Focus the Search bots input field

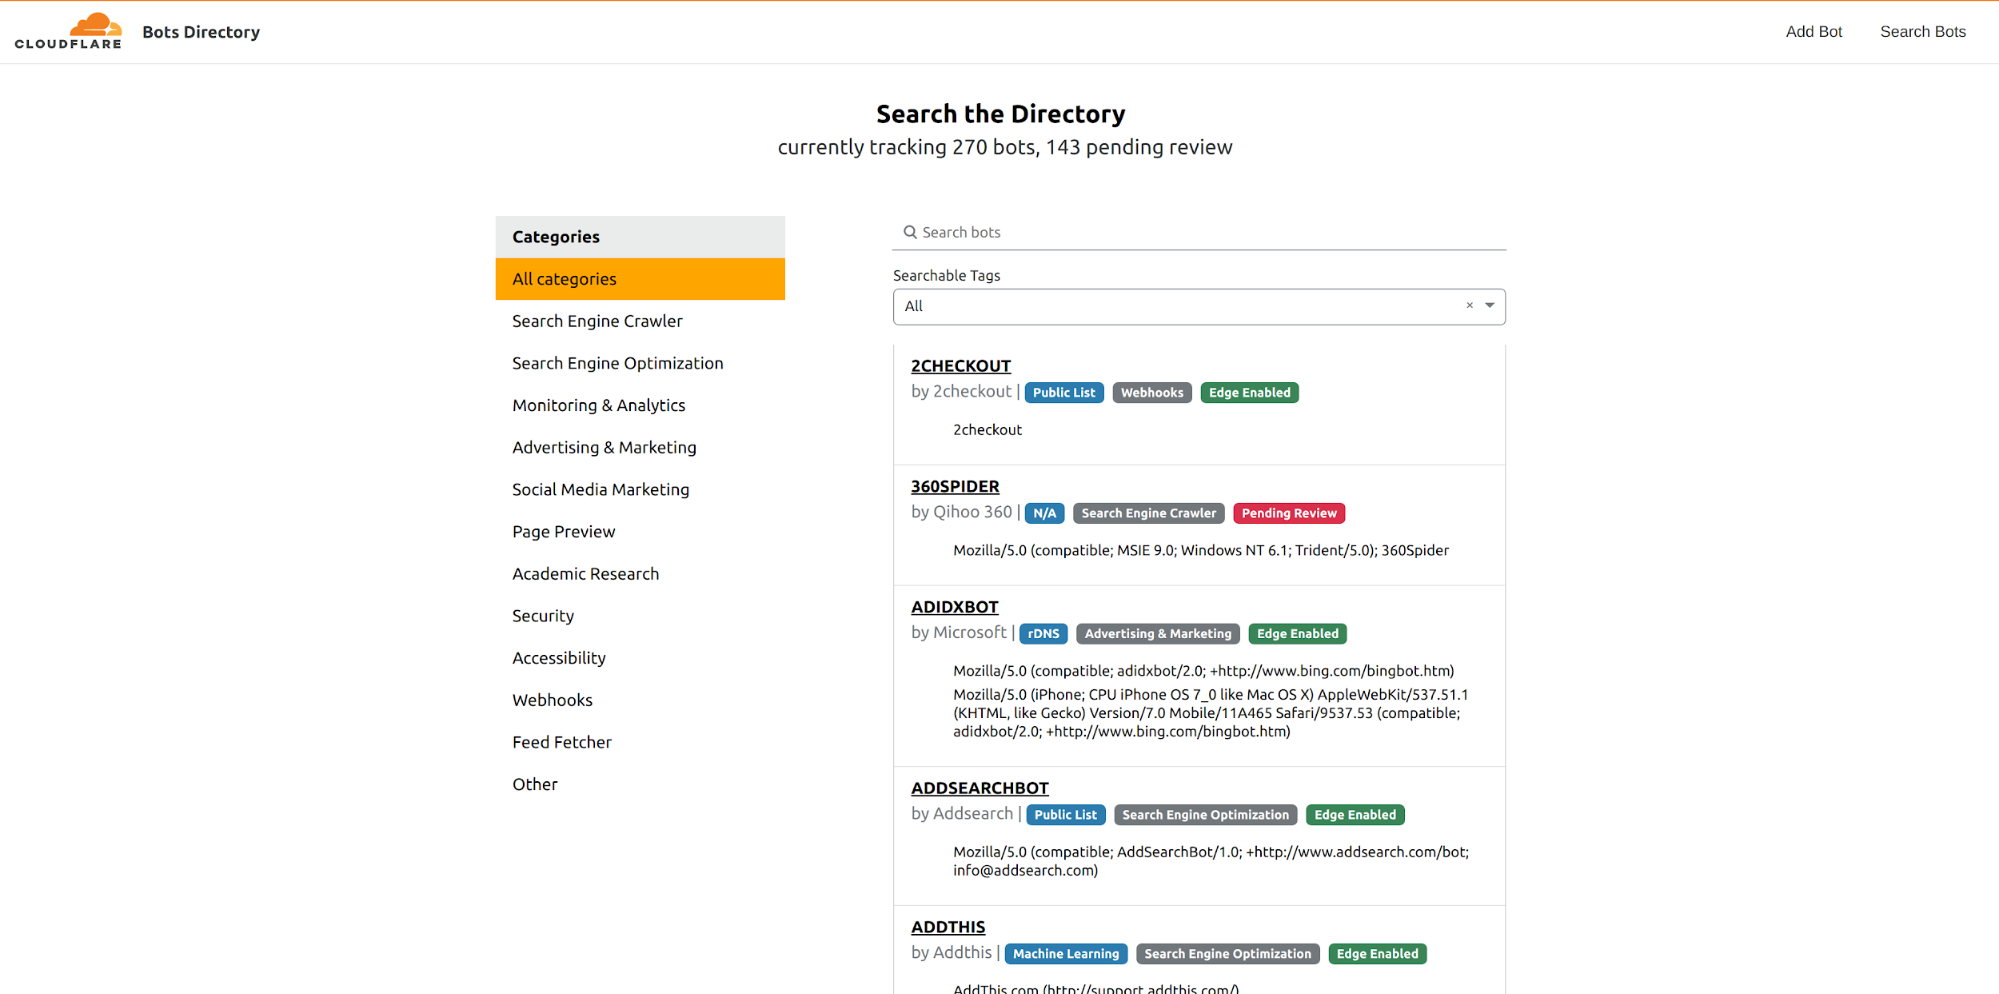1199,232
